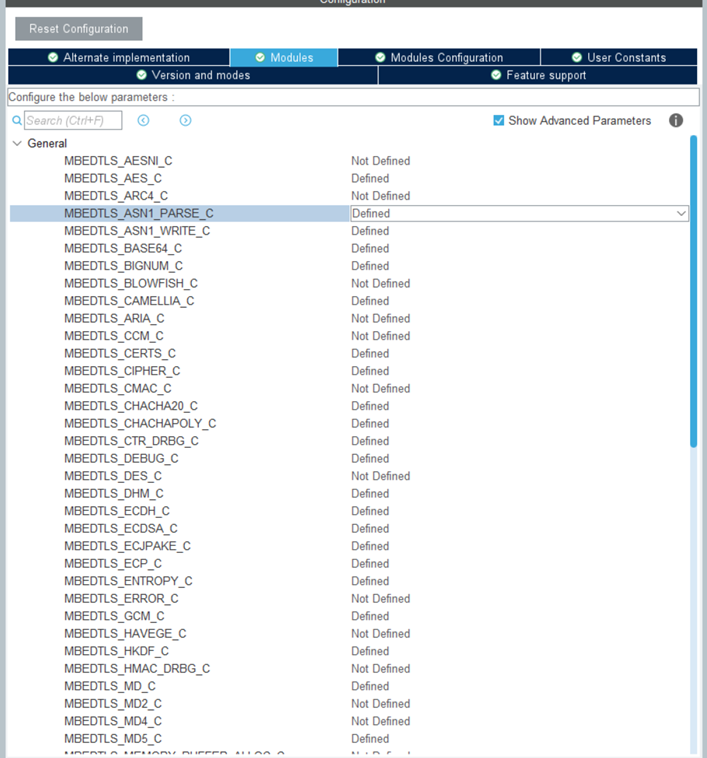Screen dimensions: 707x758
Task: Select MBEDTLS_ARC4_C parameter
Action: click(x=116, y=196)
